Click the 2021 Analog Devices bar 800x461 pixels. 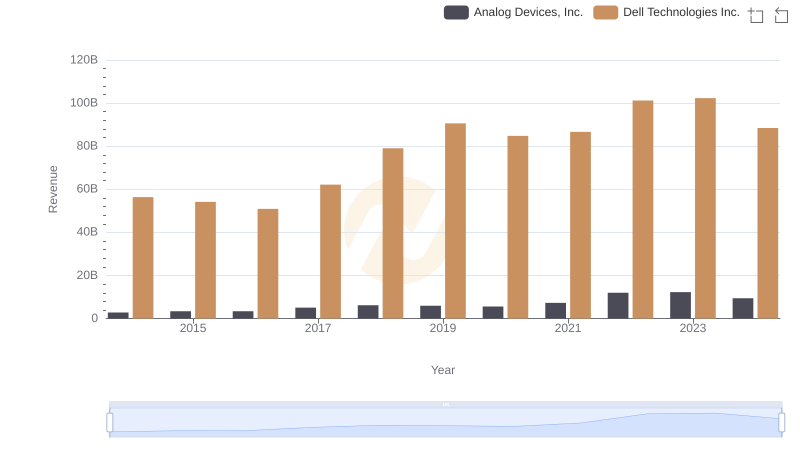555,311
